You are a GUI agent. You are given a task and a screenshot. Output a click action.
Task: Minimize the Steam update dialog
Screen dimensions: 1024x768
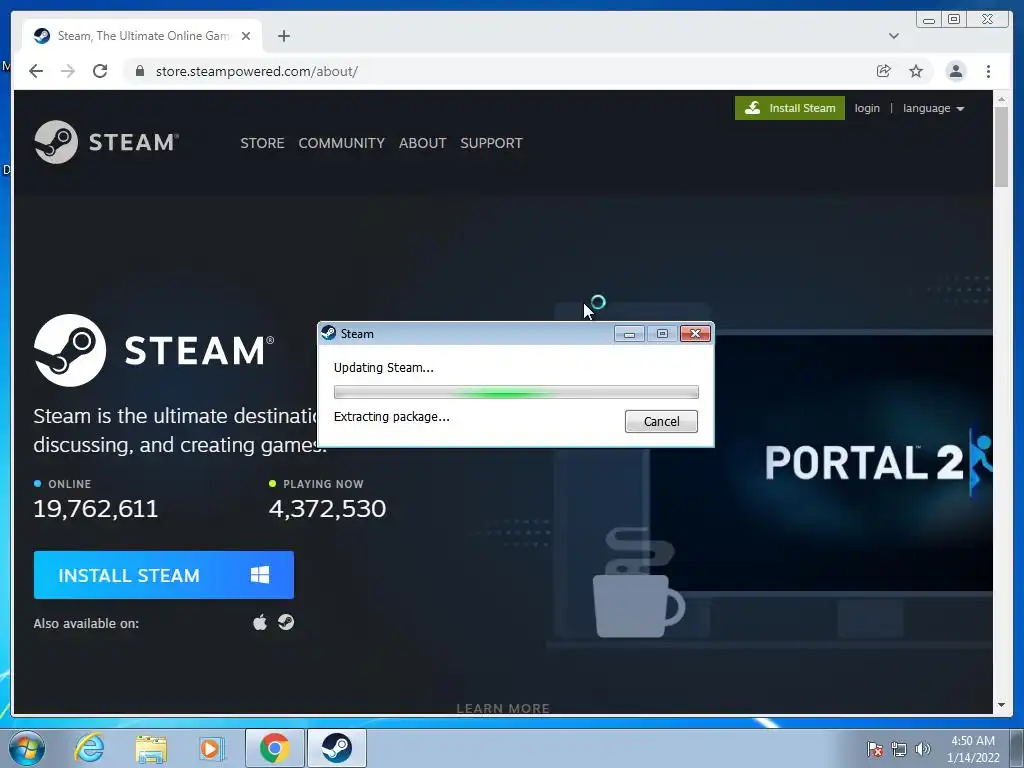tap(629, 334)
